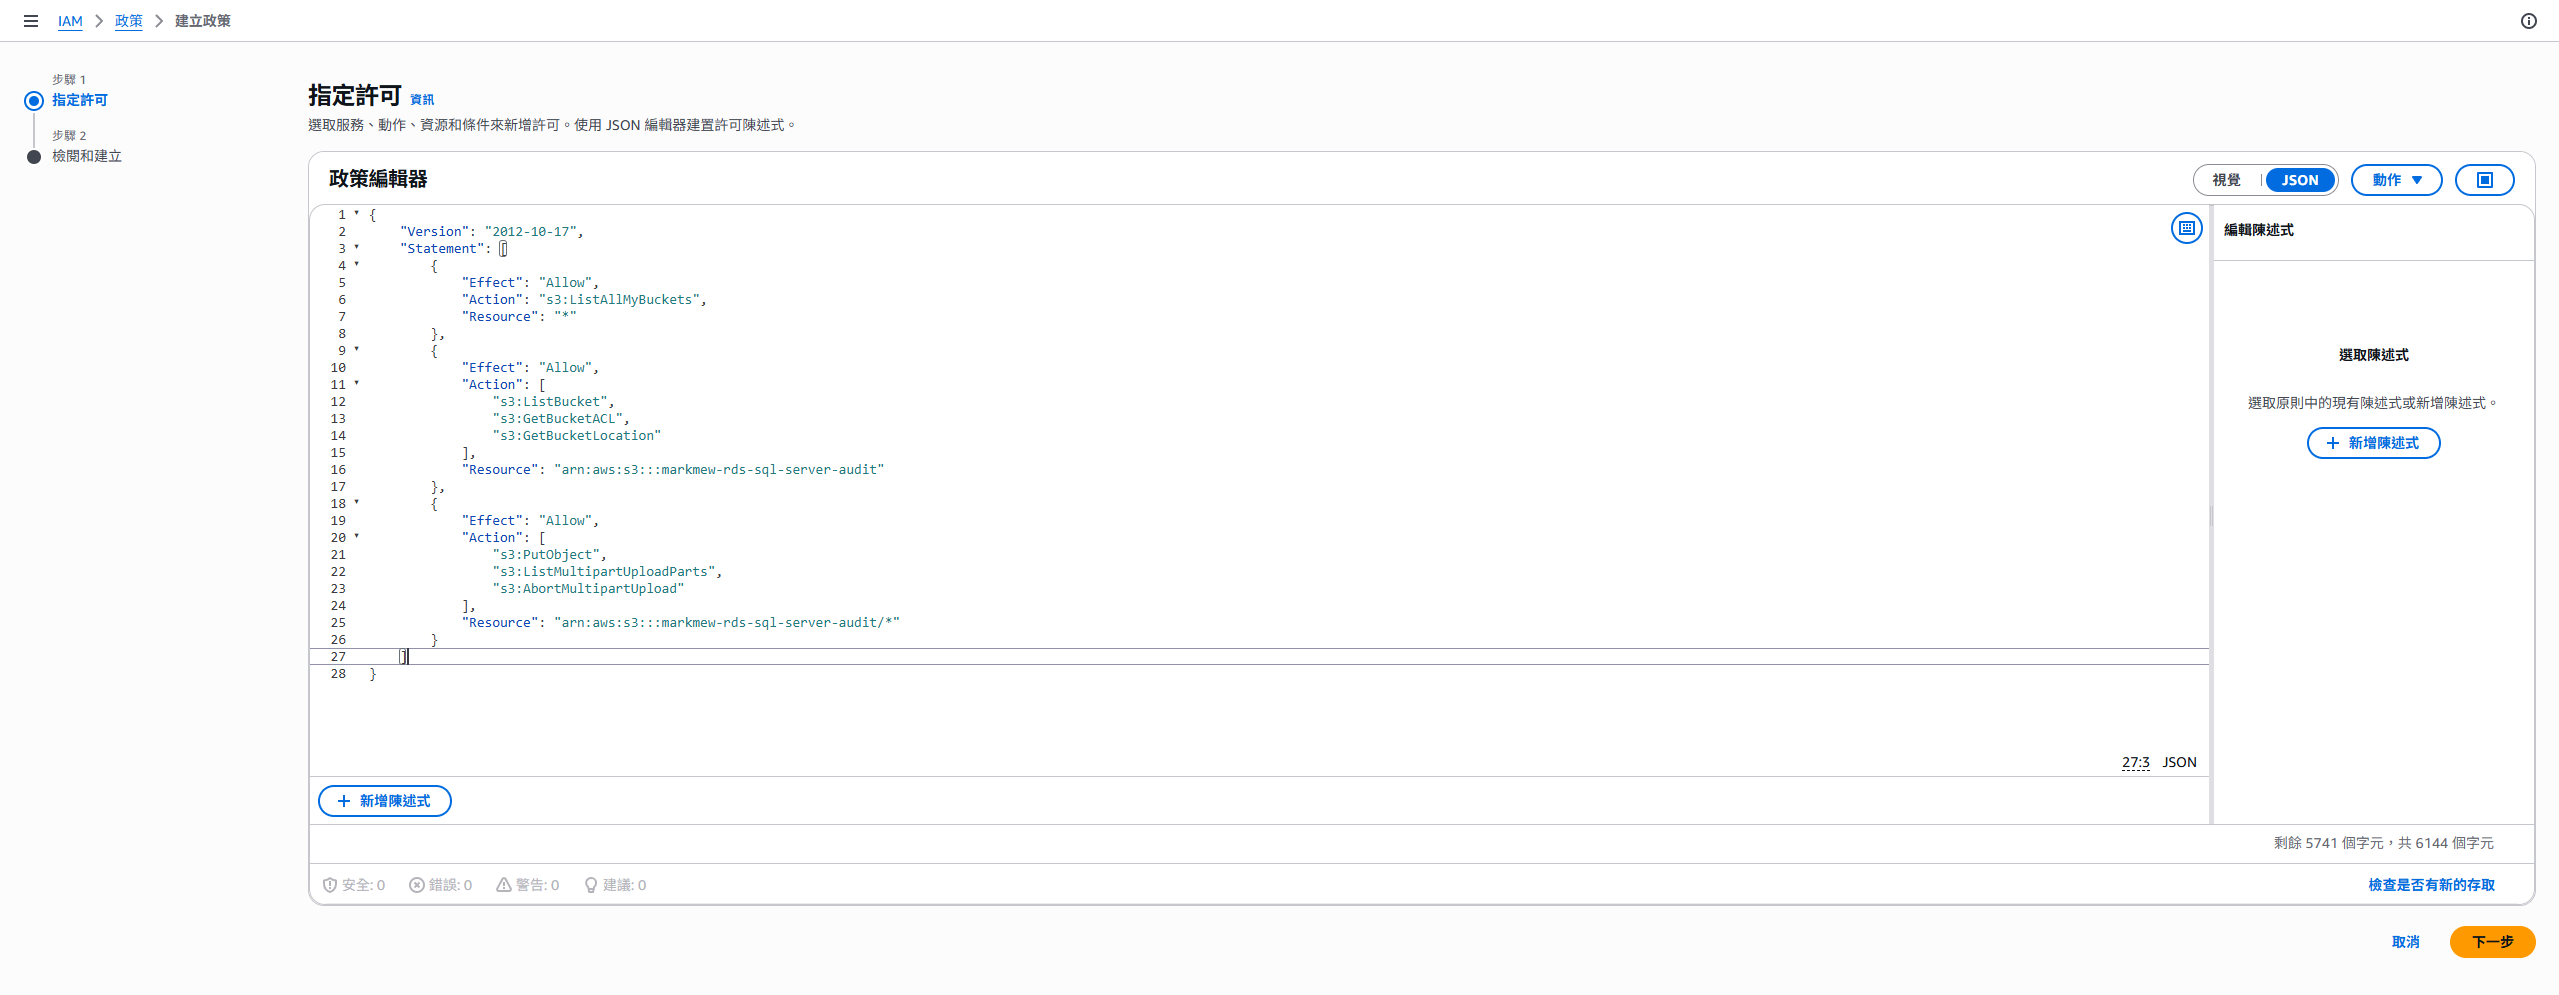This screenshot has width=2559, height=995.
Task: Click 新增陳述式 button below the editor
Action: [x=385, y=801]
